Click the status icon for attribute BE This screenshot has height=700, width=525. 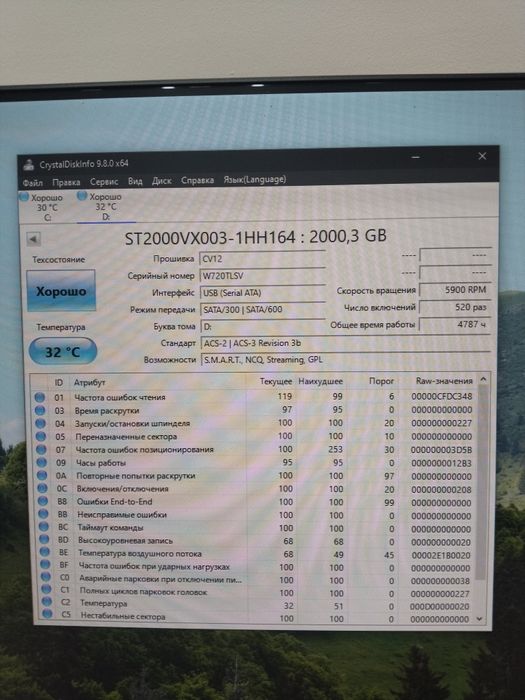(45, 553)
